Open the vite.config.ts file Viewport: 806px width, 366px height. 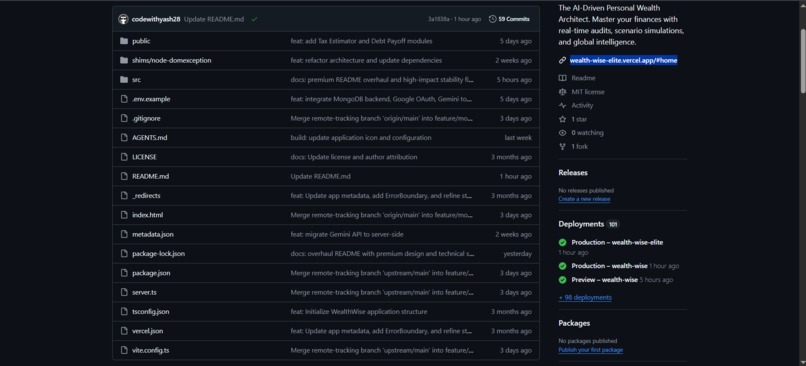pos(150,350)
